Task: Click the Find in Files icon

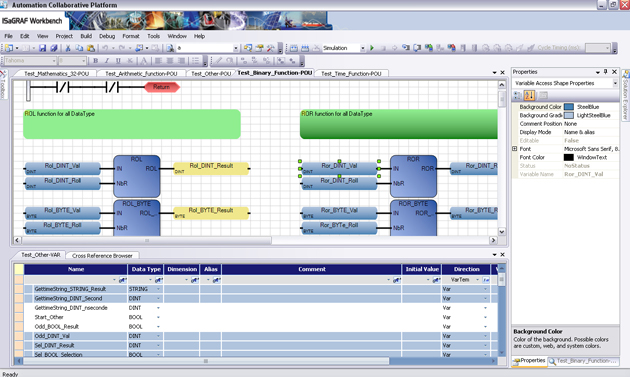Action: (170, 48)
